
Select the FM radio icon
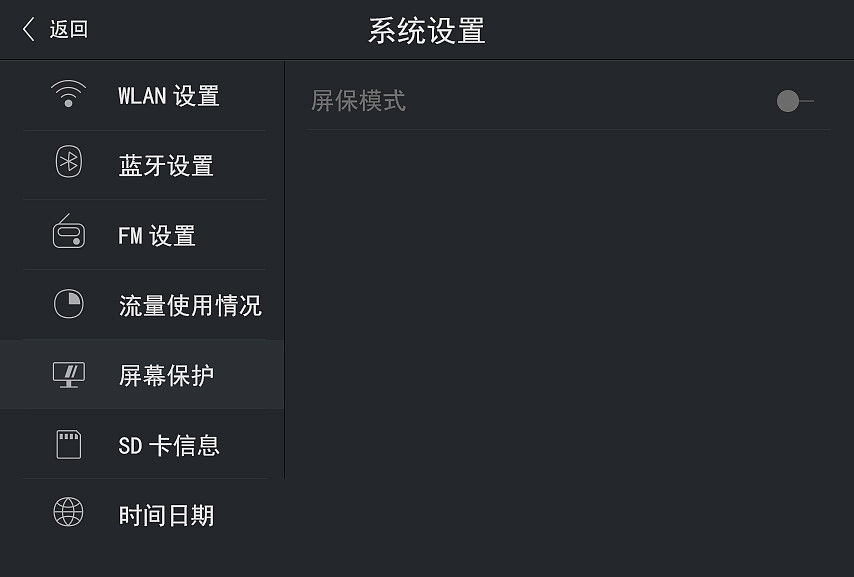click(67, 235)
